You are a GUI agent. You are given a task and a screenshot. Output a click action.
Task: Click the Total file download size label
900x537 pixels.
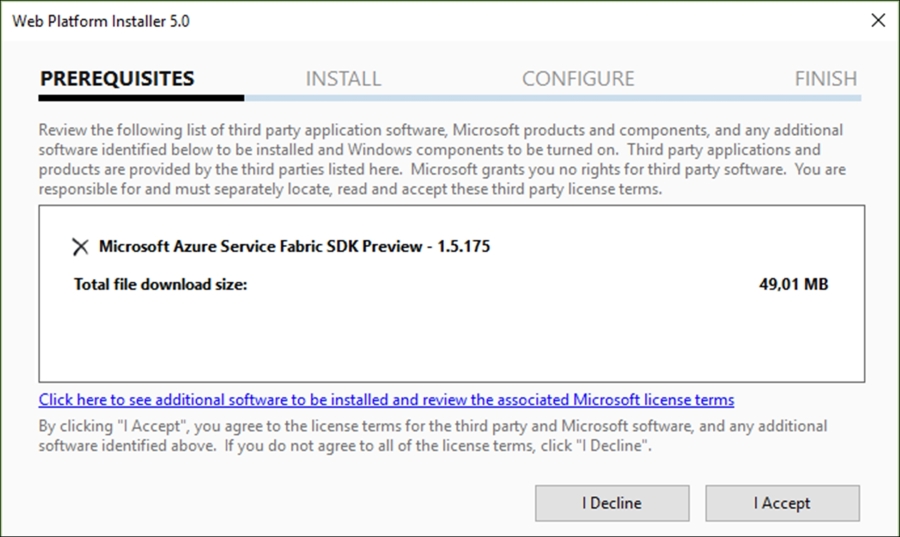[x=160, y=284]
